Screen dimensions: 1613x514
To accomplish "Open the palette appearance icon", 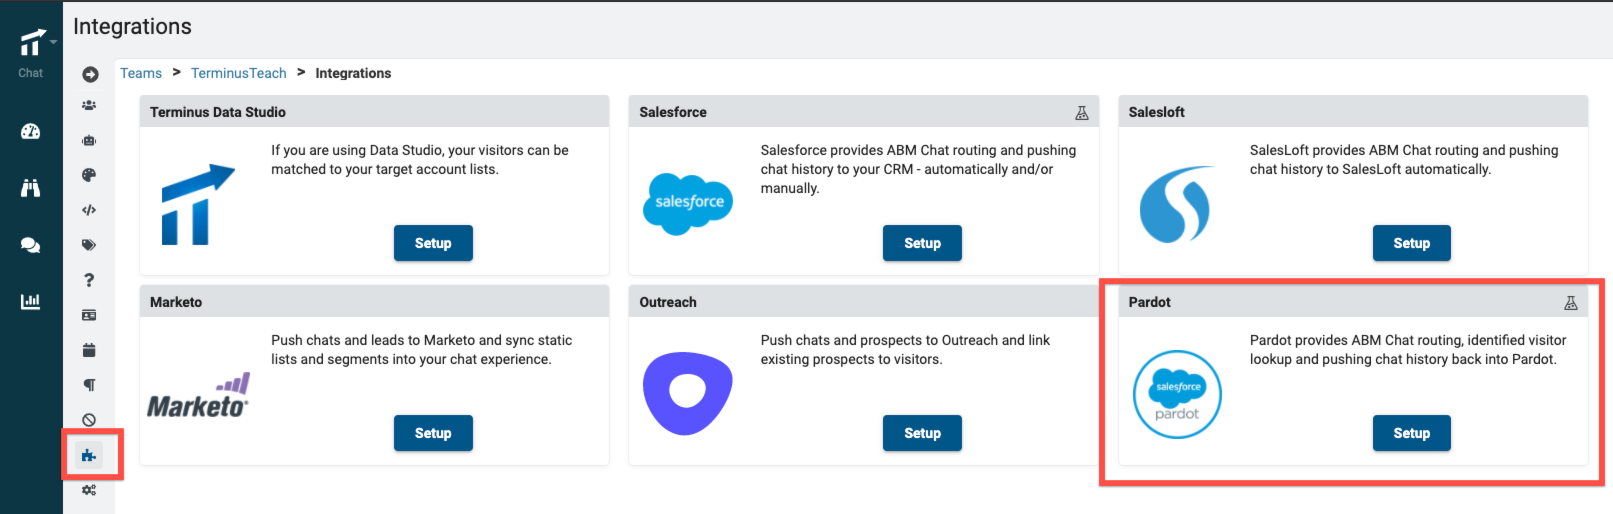I will coord(89,175).
